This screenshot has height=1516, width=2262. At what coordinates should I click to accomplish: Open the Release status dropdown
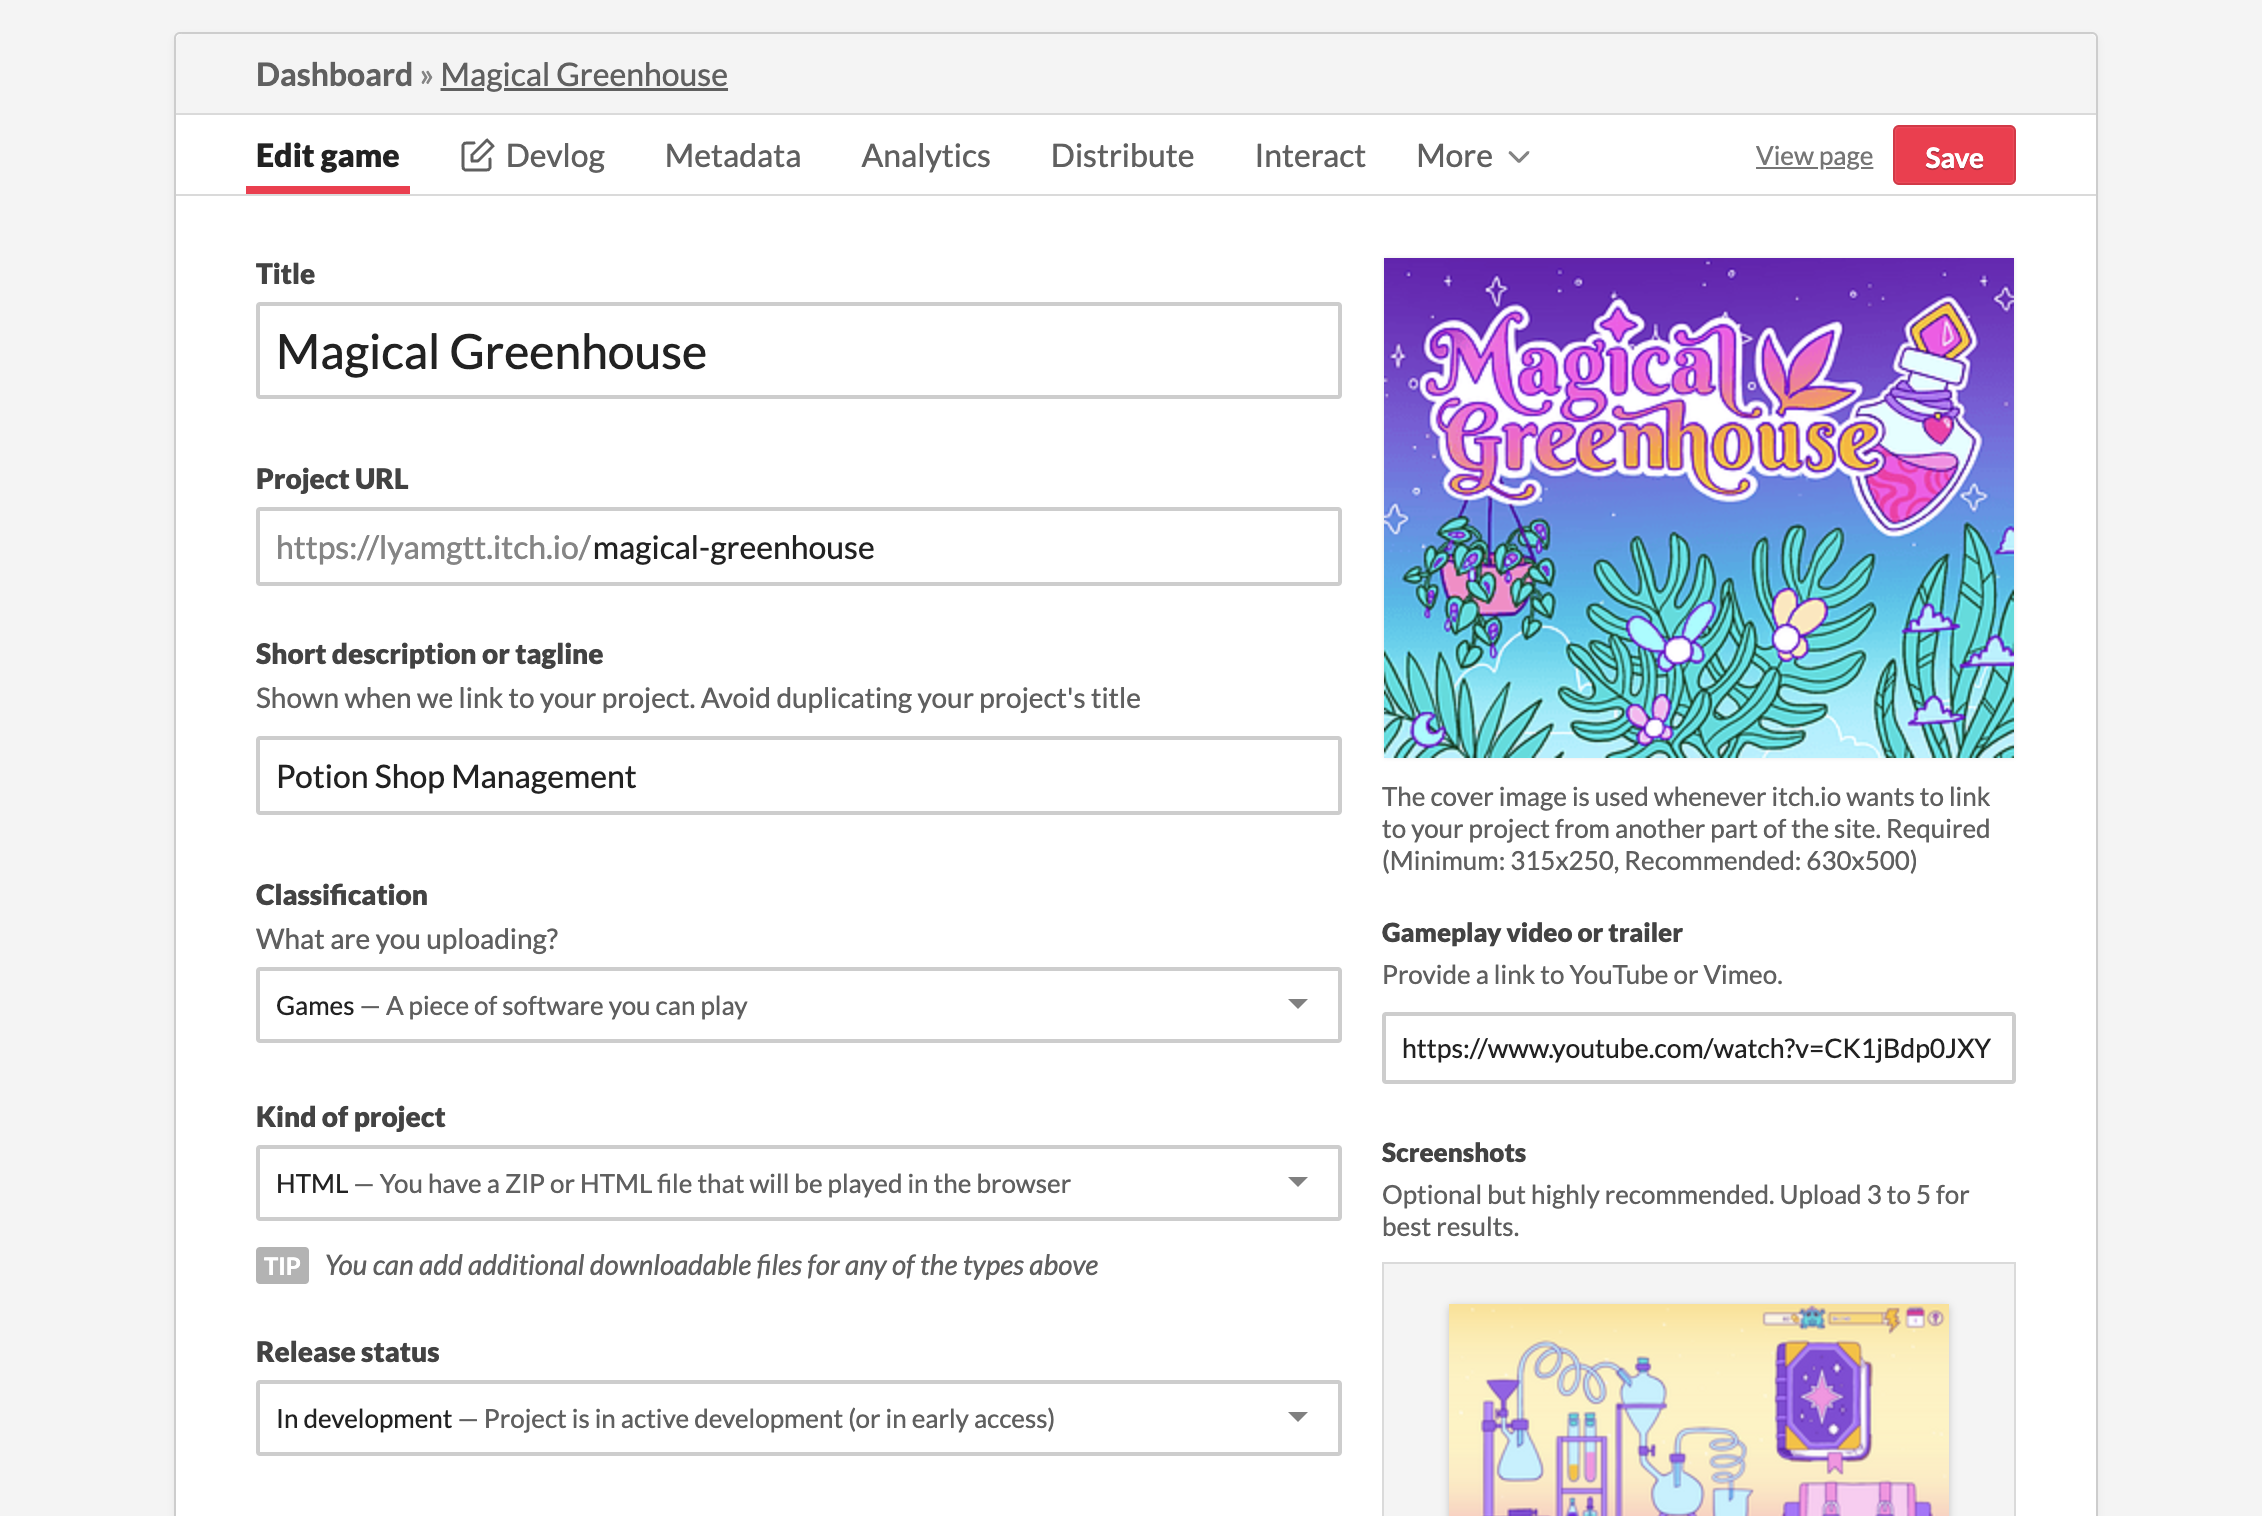tap(798, 1418)
